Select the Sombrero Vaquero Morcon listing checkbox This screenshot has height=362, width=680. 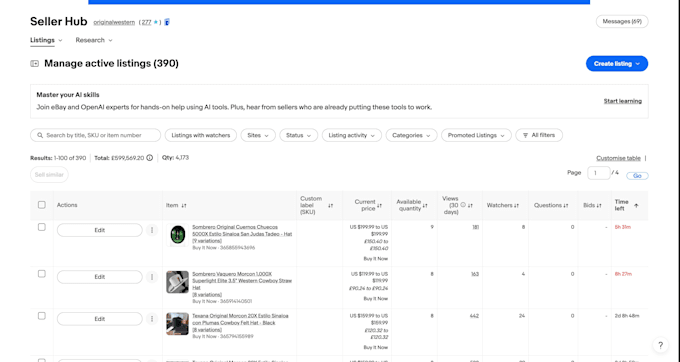point(42,274)
